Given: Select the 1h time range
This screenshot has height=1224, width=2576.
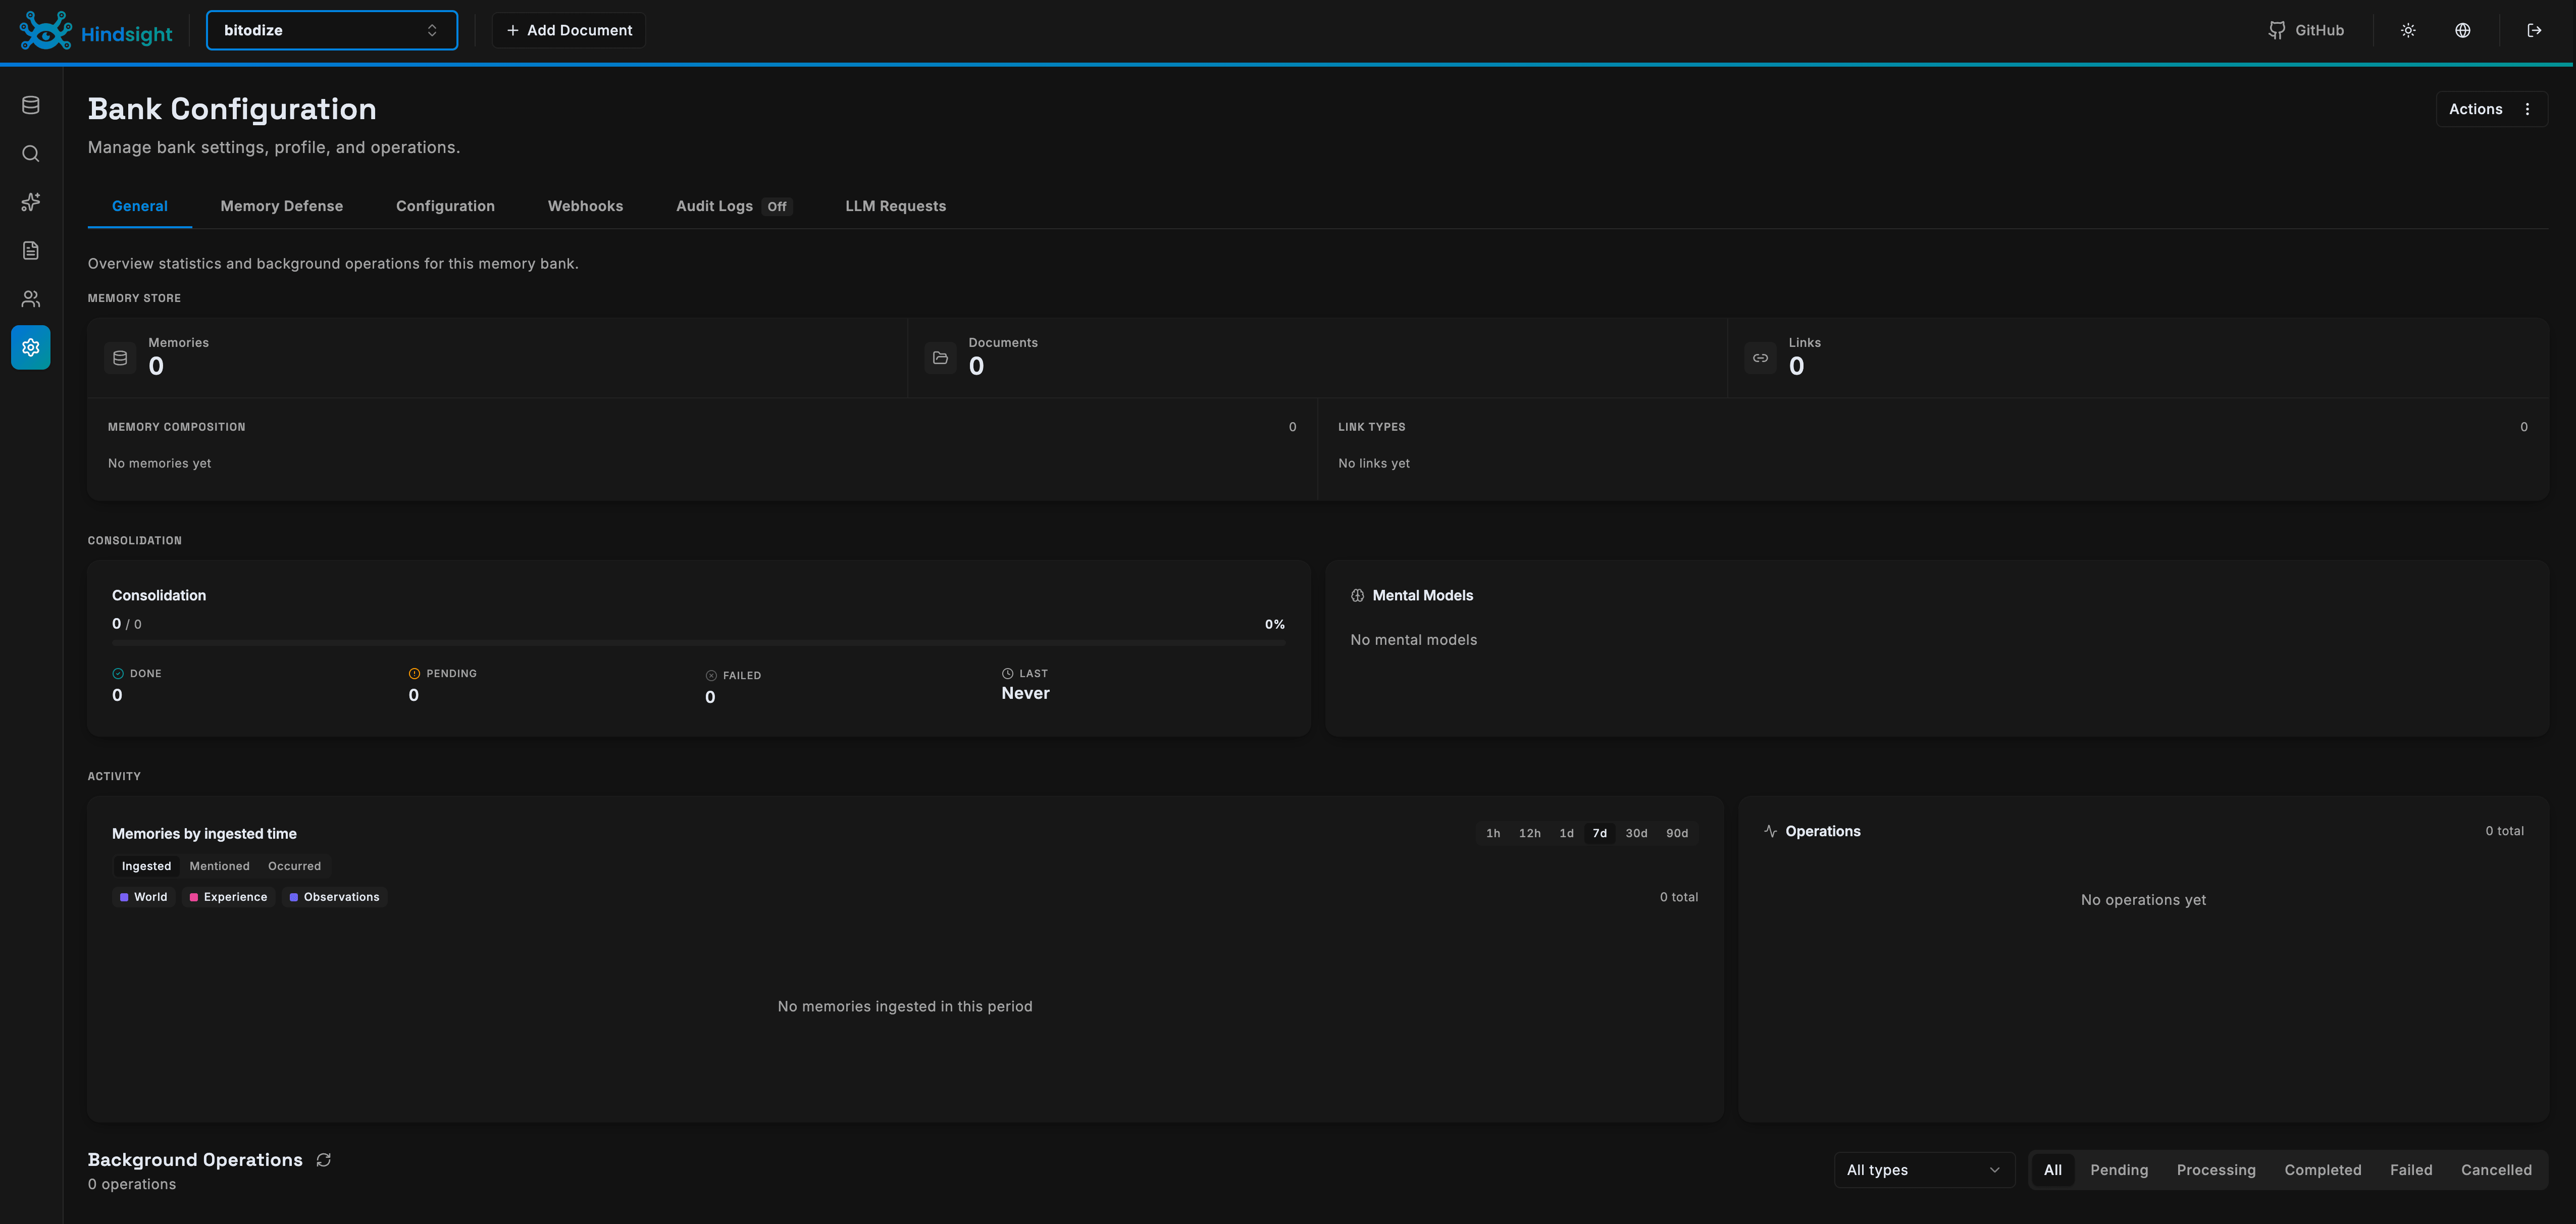Looking at the screenshot, I should pyautogui.click(x=1493, y=833).
